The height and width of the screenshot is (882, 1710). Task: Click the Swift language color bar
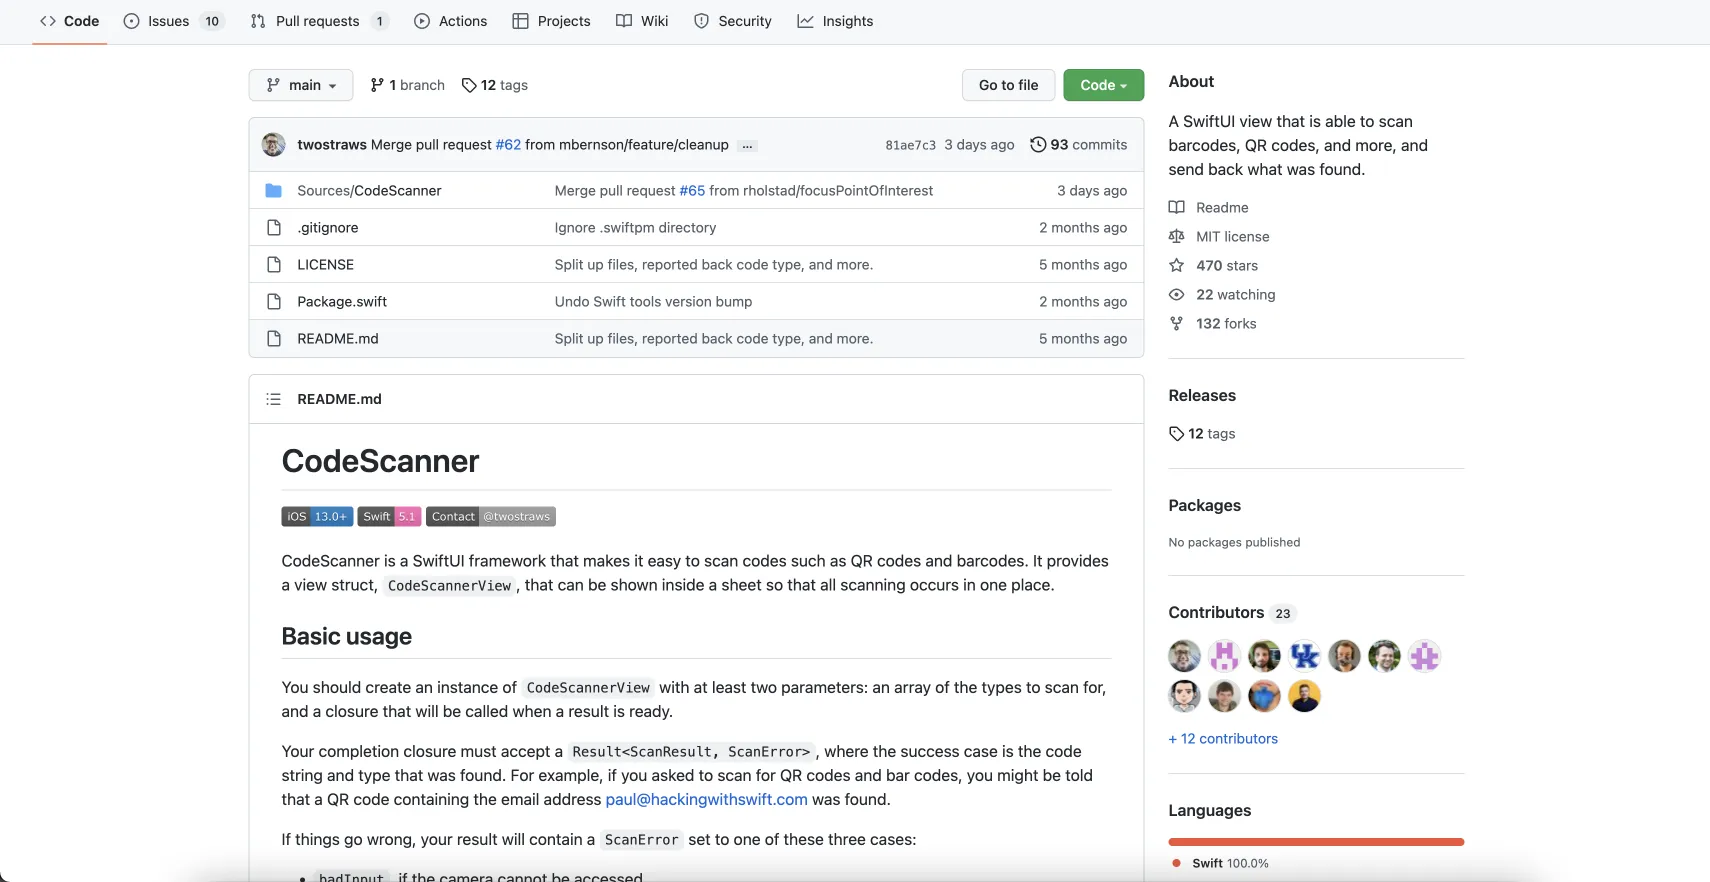click(x=1316, y=842)
